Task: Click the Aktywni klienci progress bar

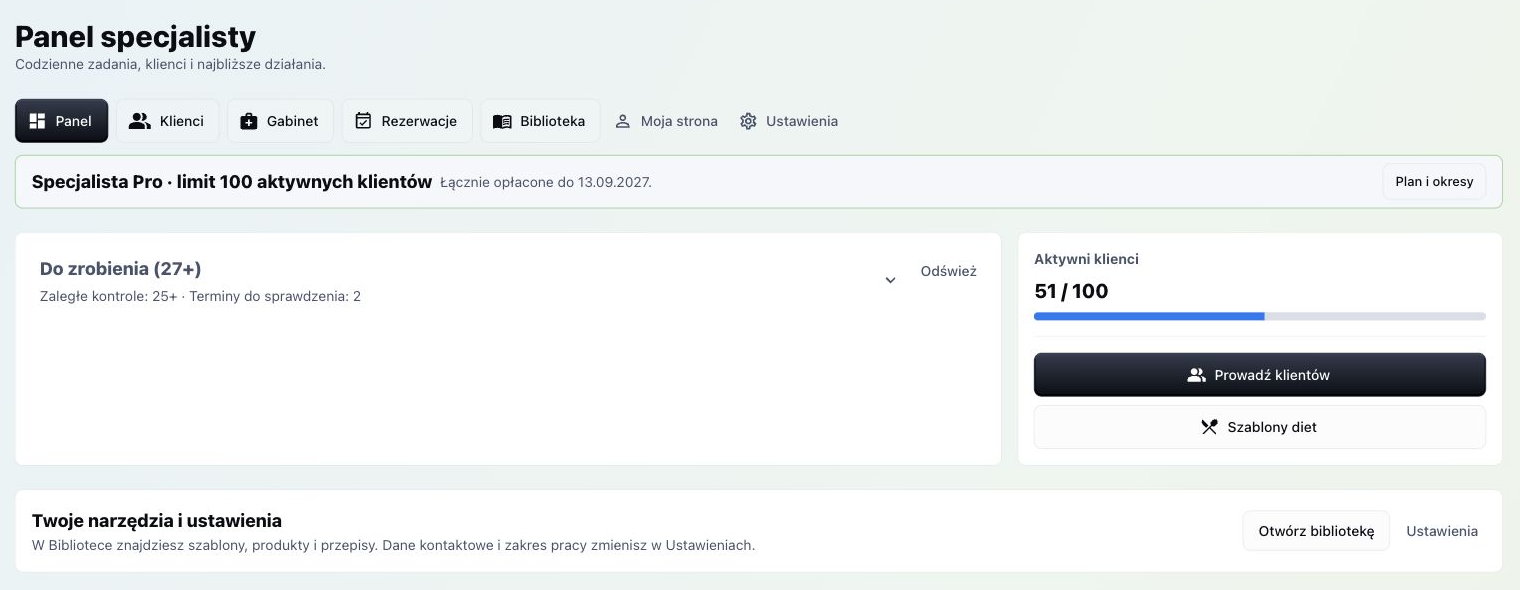Action: (1260, 316)
